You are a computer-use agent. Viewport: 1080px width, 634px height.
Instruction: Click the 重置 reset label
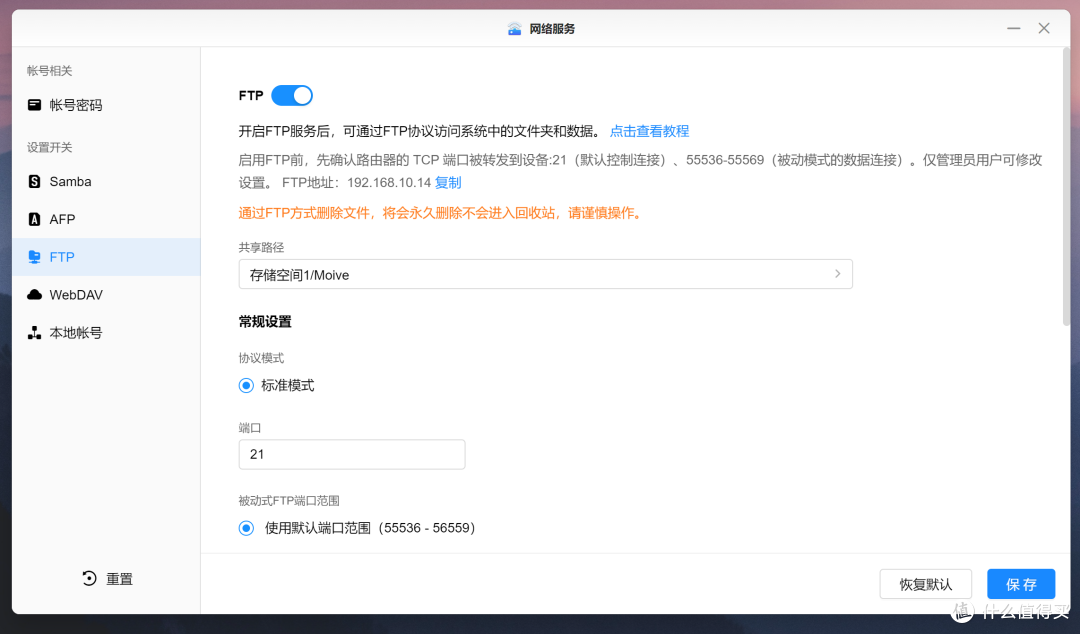point(119,579)
